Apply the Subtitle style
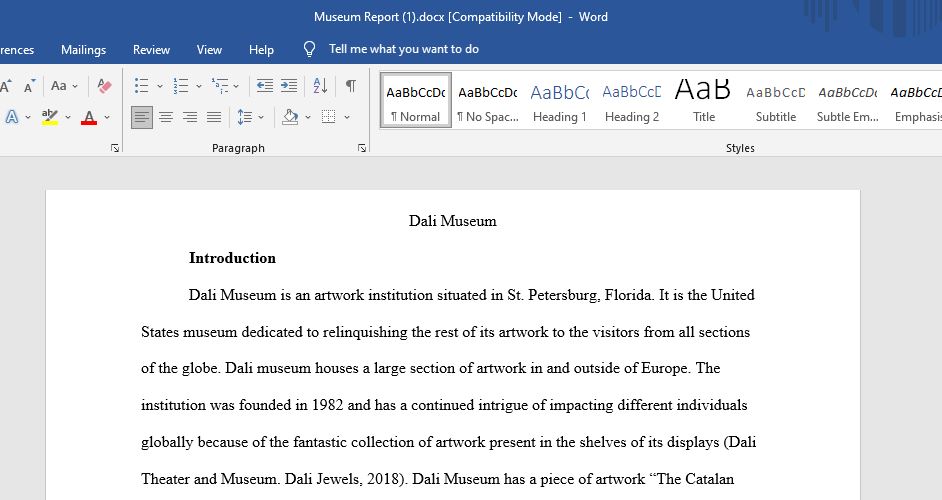Image resolution: width=942 pixels, height=500 pixels. point(776,100)
